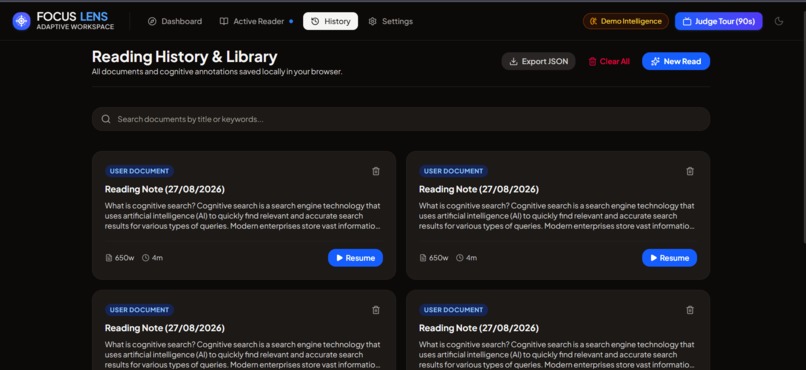Click the New Read button

676,62
